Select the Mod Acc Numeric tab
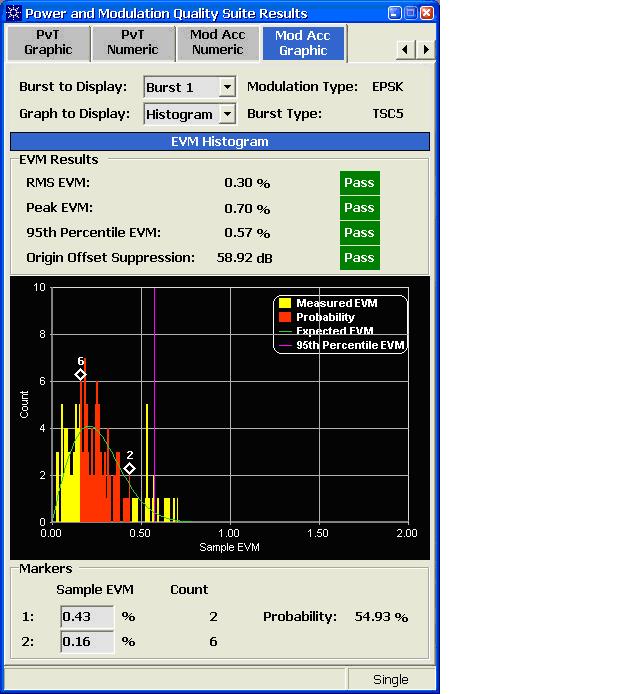 (217, 42)
